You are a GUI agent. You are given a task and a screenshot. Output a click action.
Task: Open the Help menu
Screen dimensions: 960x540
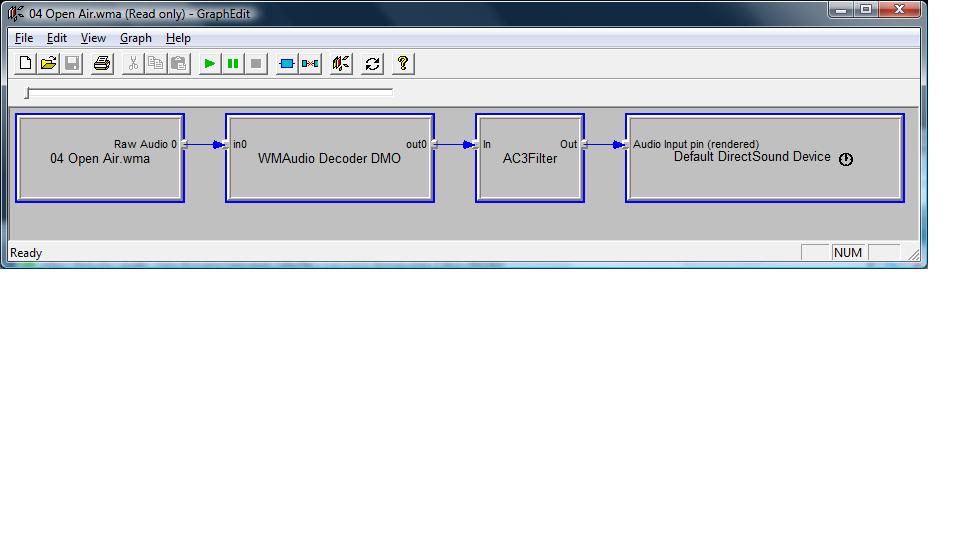(178, 38)
